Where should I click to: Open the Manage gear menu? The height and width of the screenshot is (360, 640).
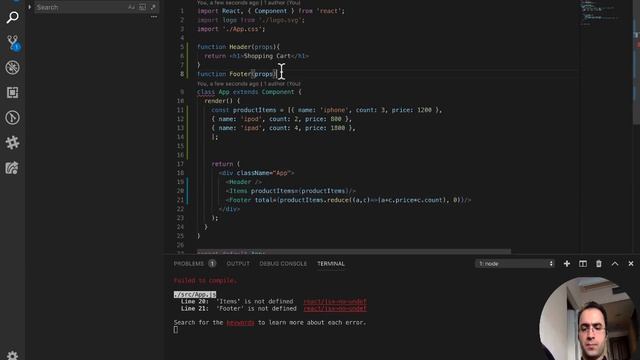12,355
